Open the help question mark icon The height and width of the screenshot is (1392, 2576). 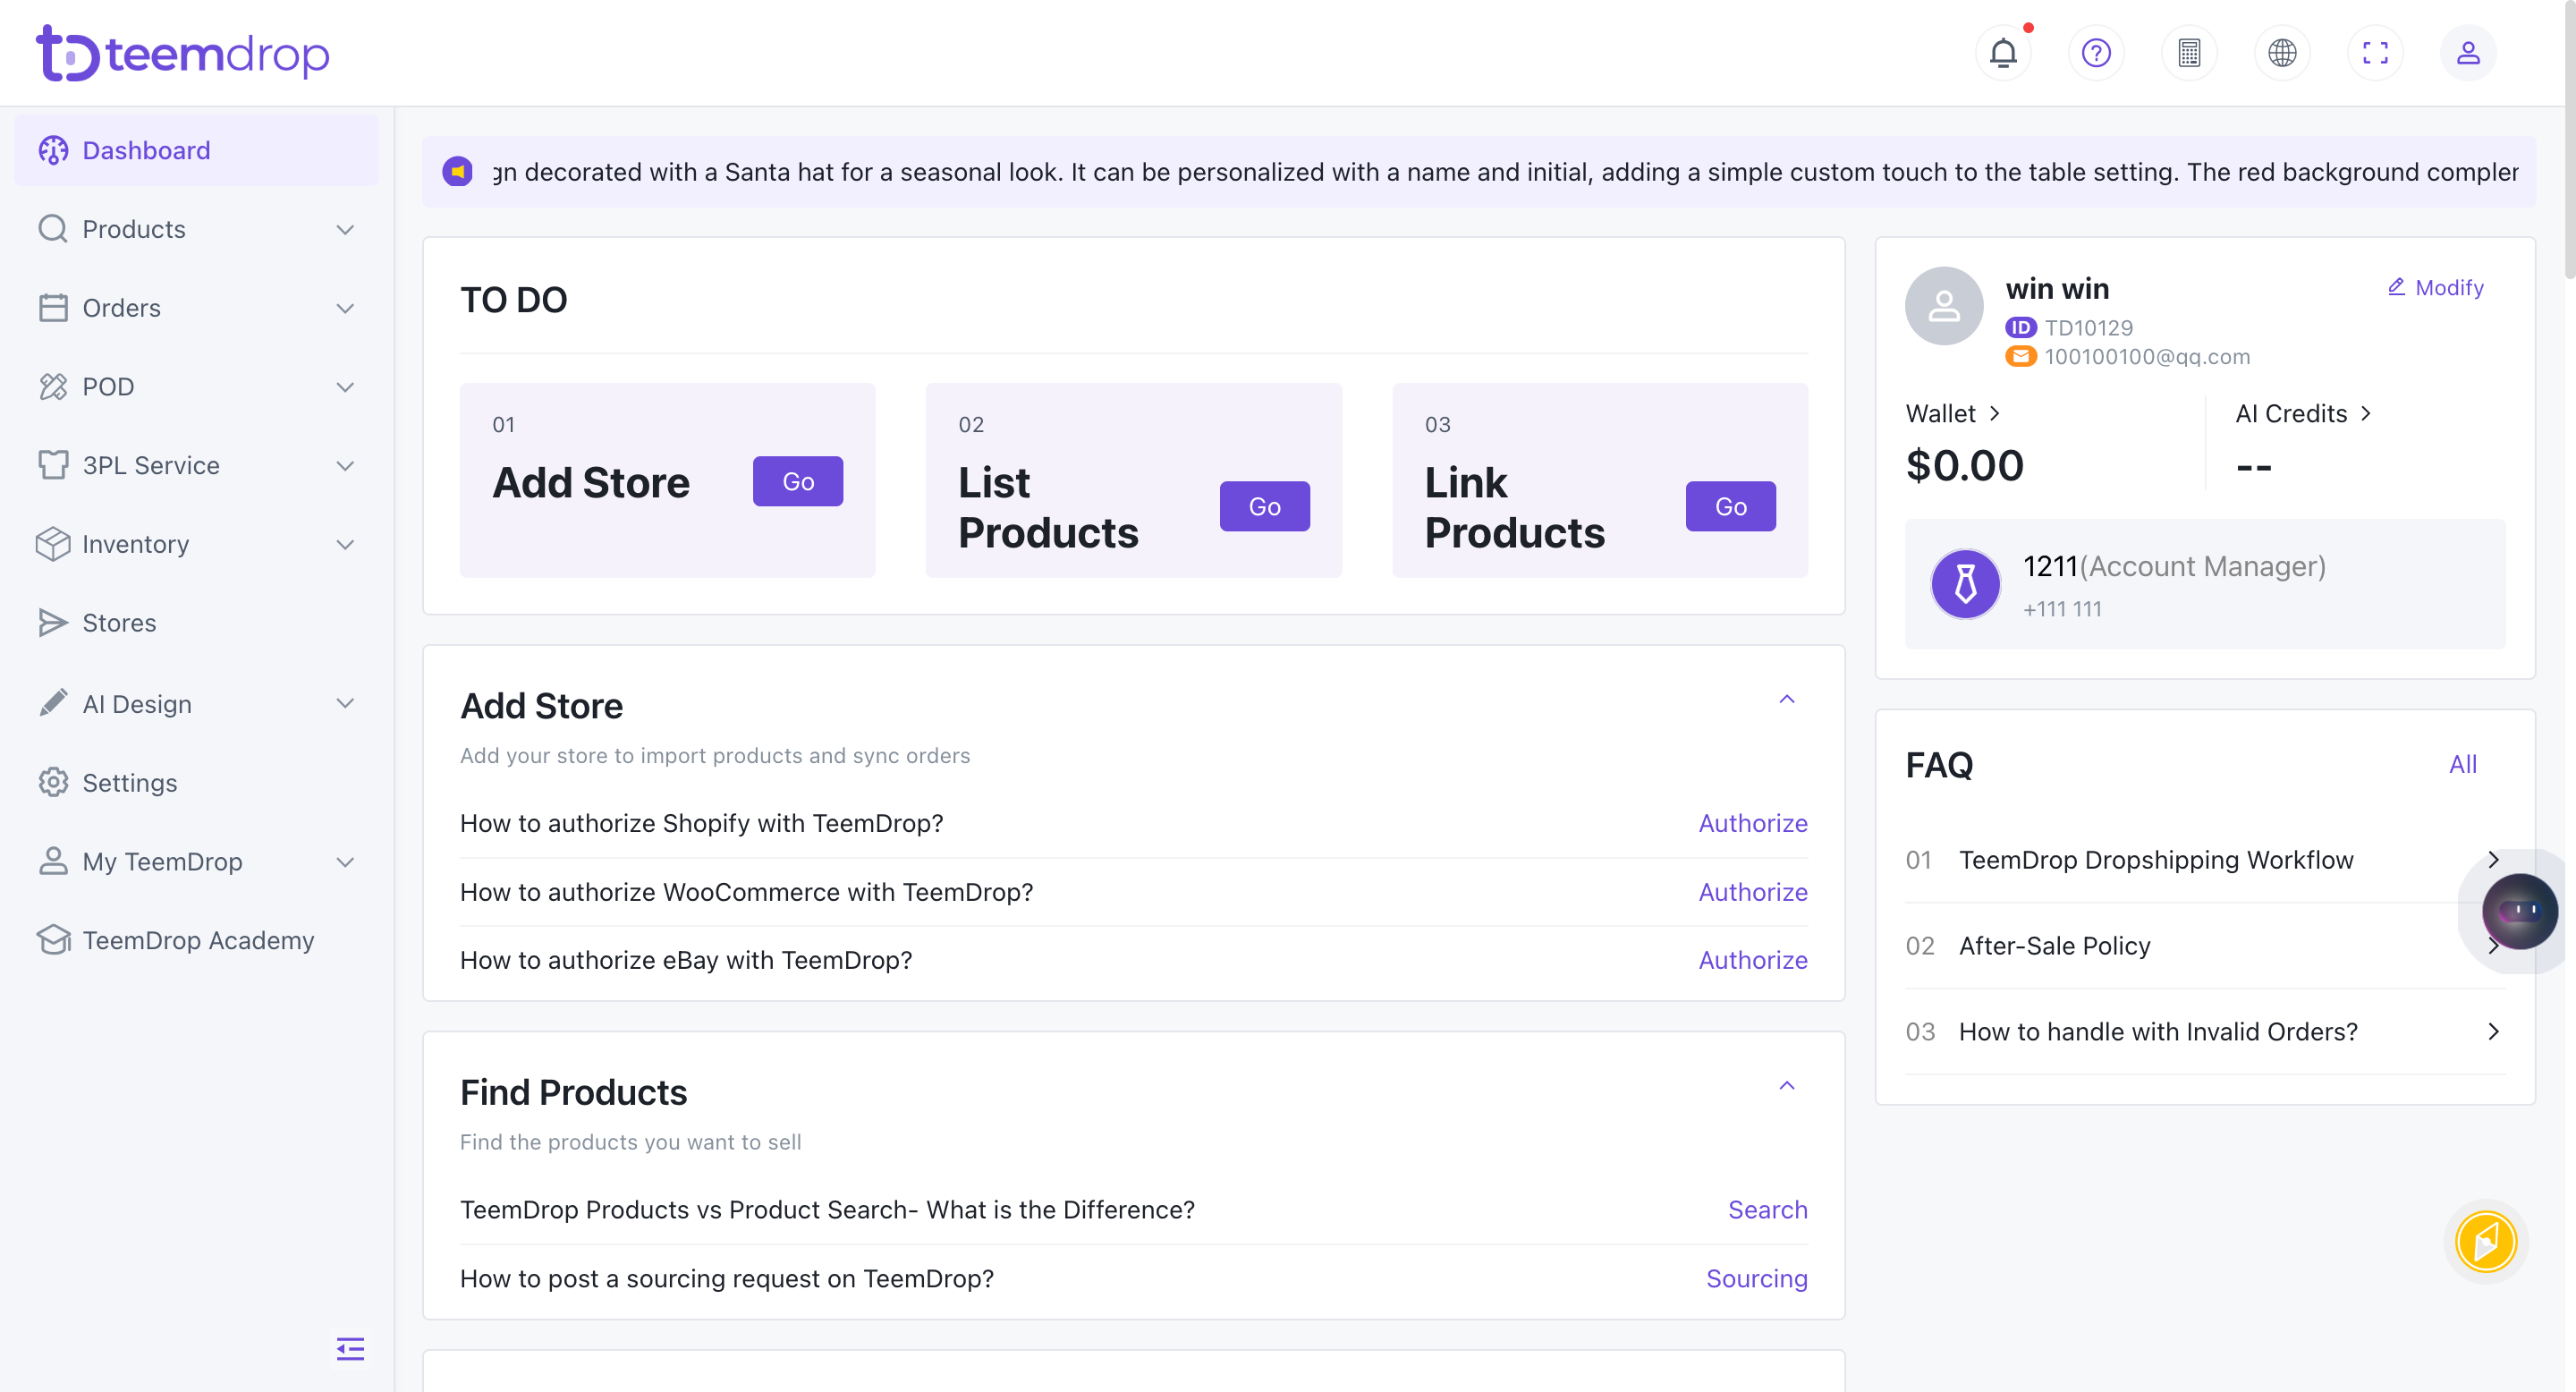click(2096, 53)
